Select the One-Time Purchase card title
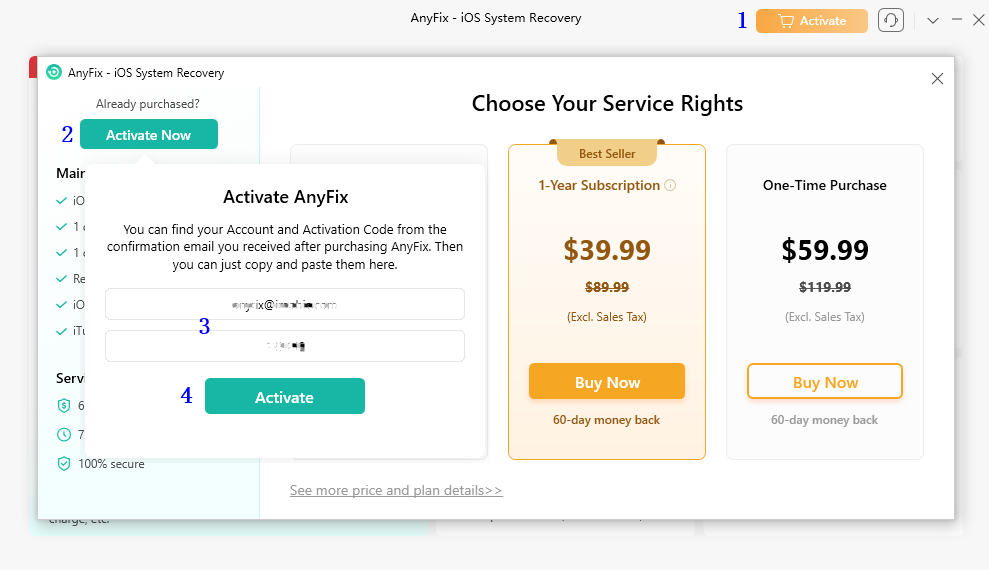989x570 pixels. (824, 185)
